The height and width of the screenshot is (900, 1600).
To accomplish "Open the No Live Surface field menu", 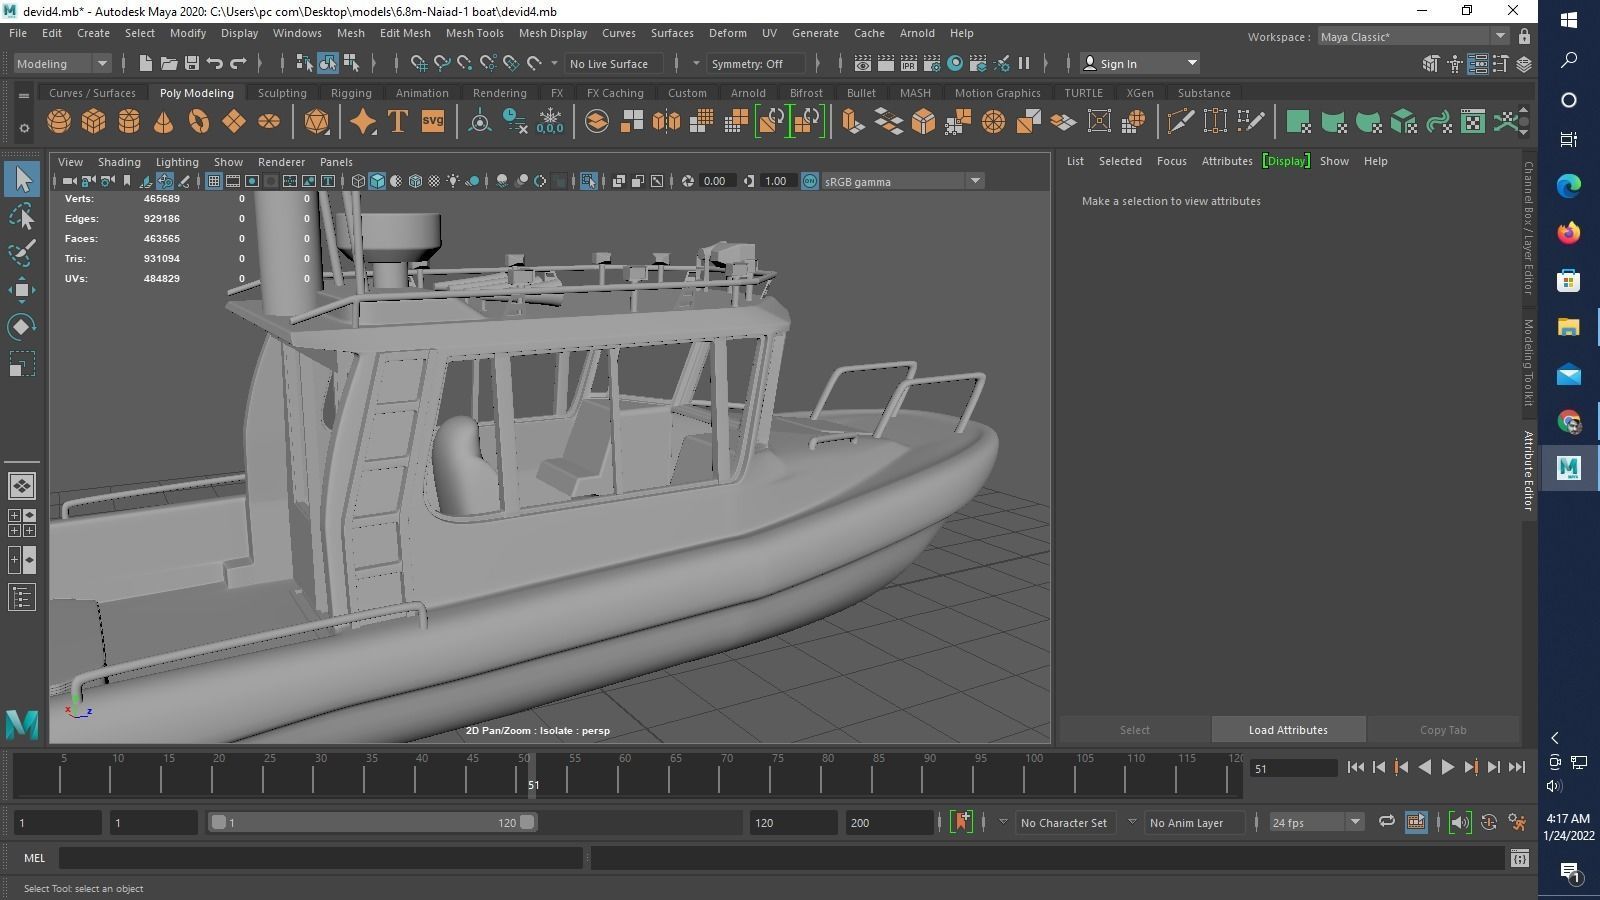I will (x=612, y=63).
